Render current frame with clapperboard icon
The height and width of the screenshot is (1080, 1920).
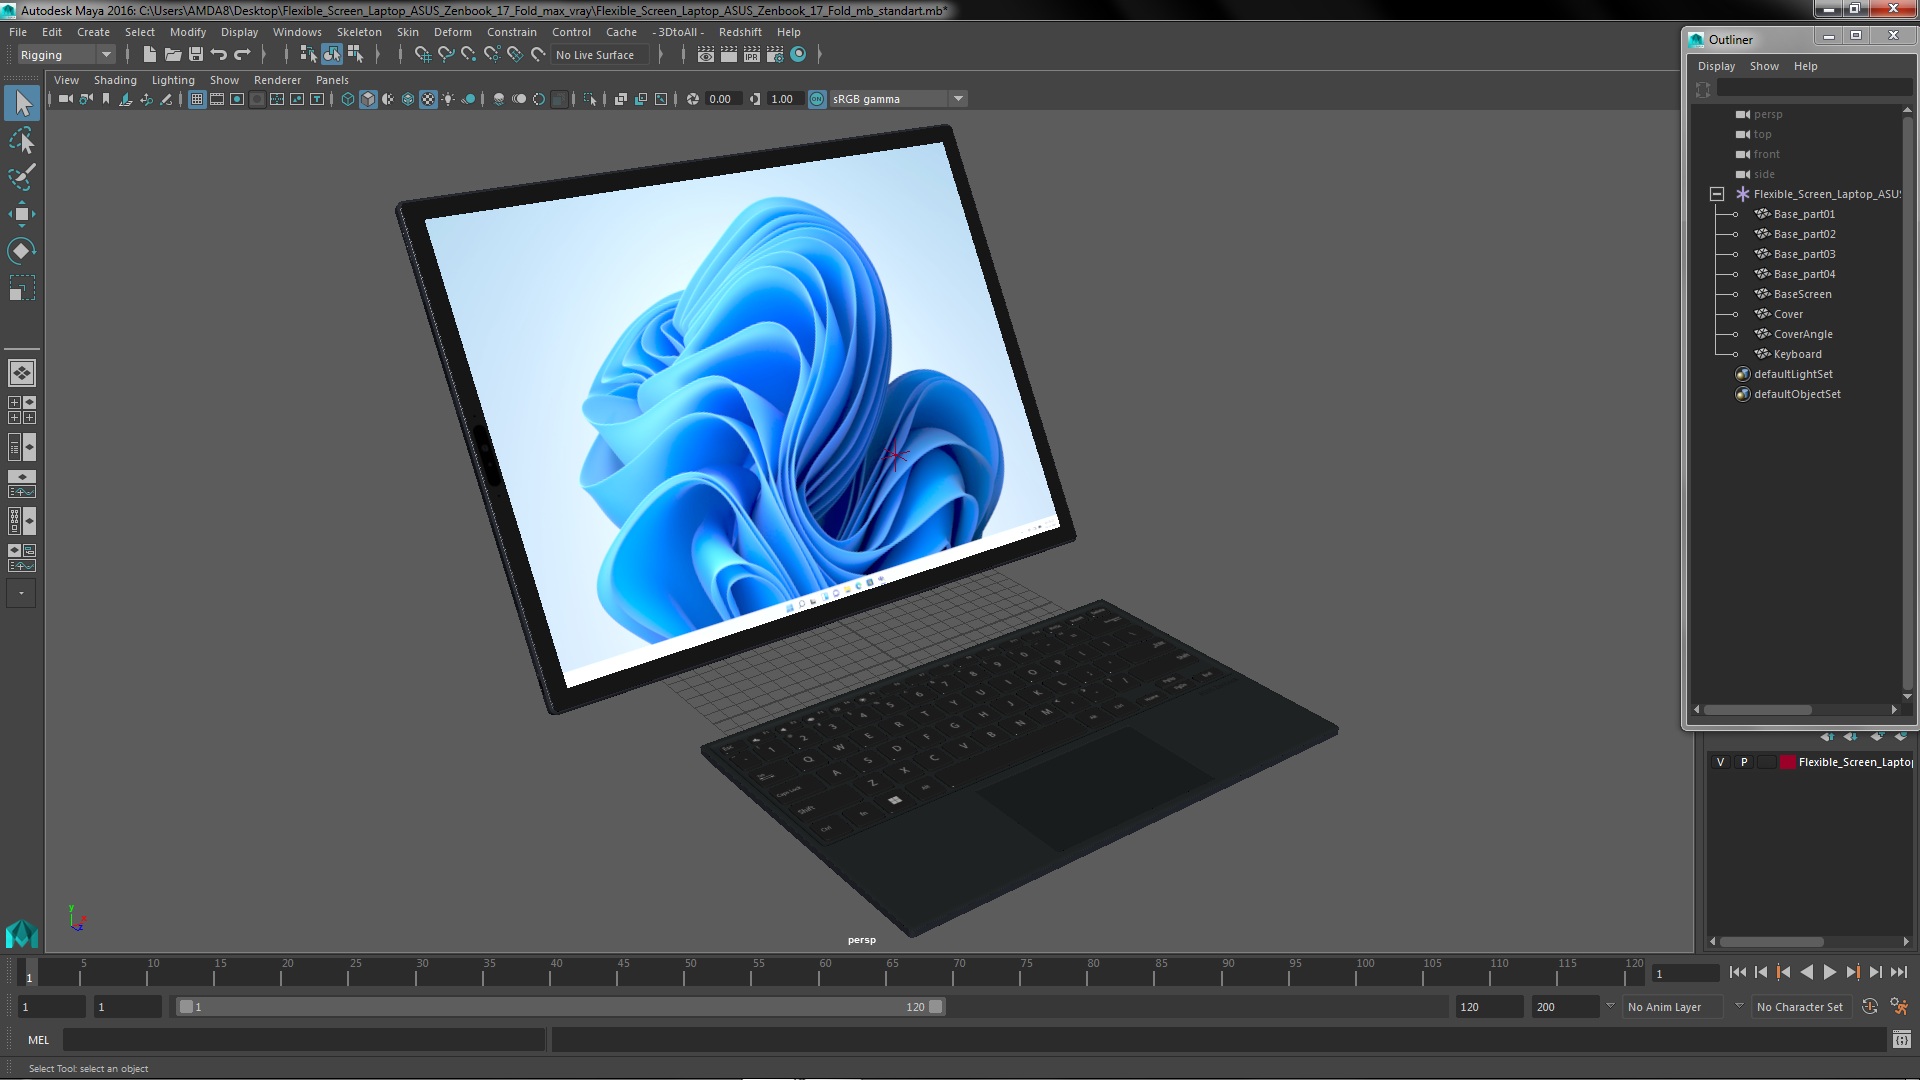click(x=728, y=55)
